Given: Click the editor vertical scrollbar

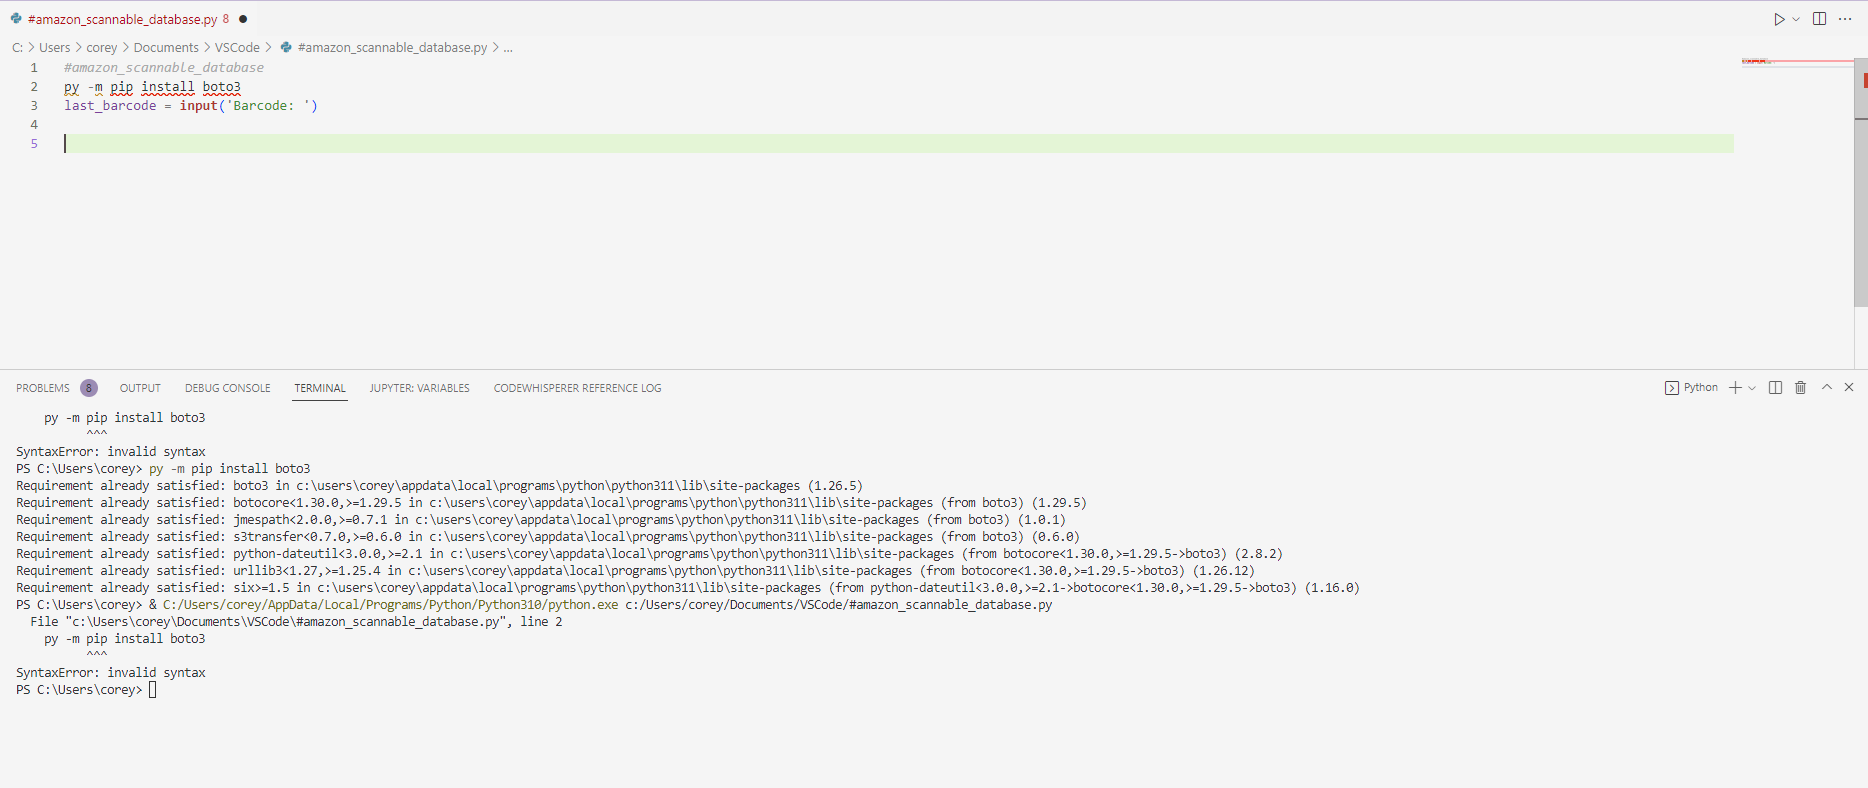Looking at the screenshot, I should 1861,182.
